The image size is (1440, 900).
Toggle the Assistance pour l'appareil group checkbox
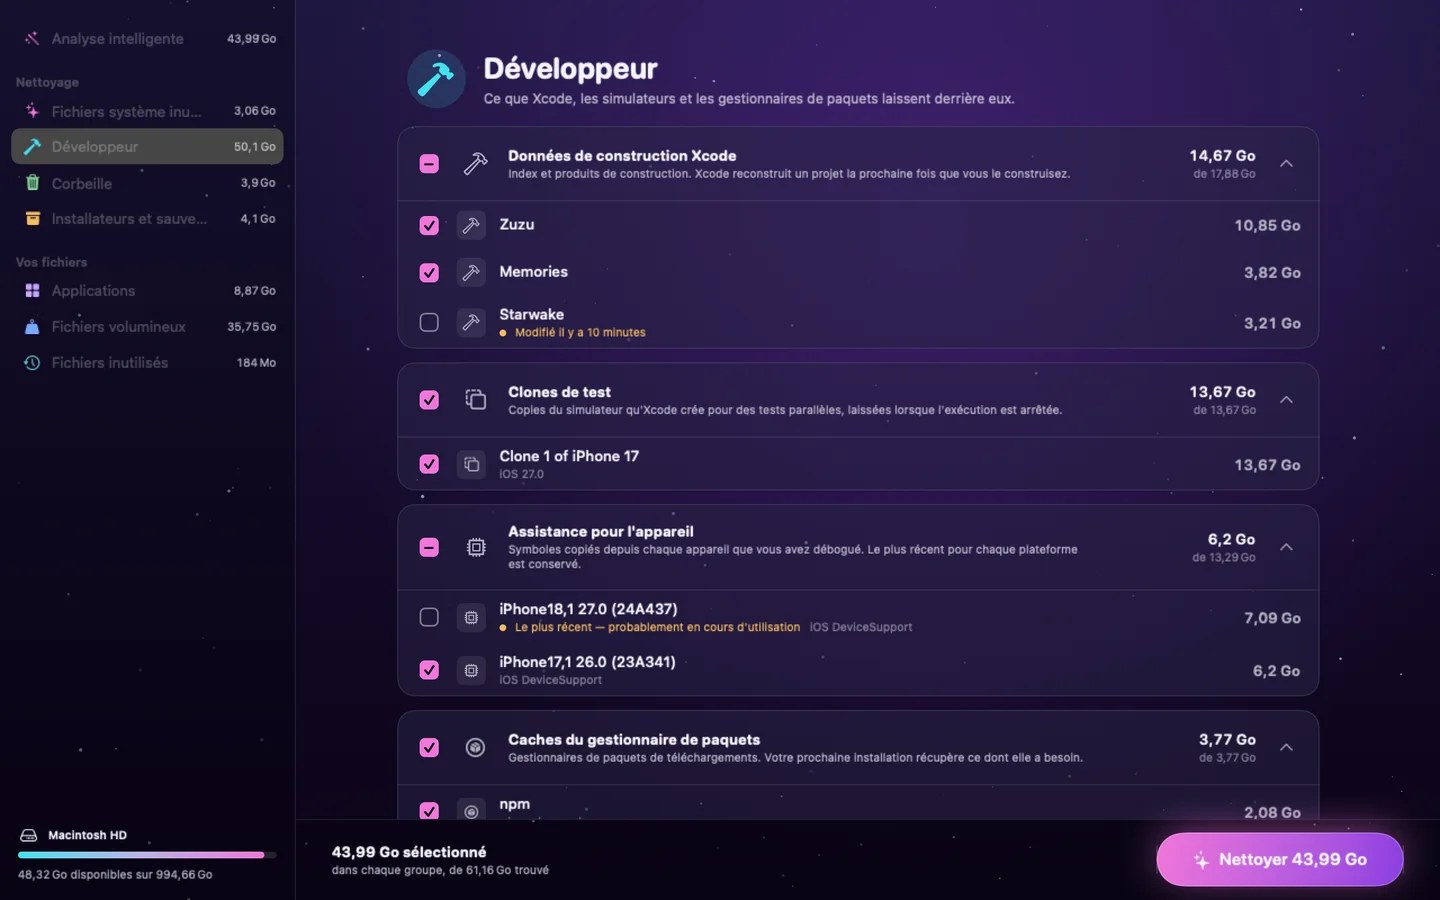tap(429, 547)
